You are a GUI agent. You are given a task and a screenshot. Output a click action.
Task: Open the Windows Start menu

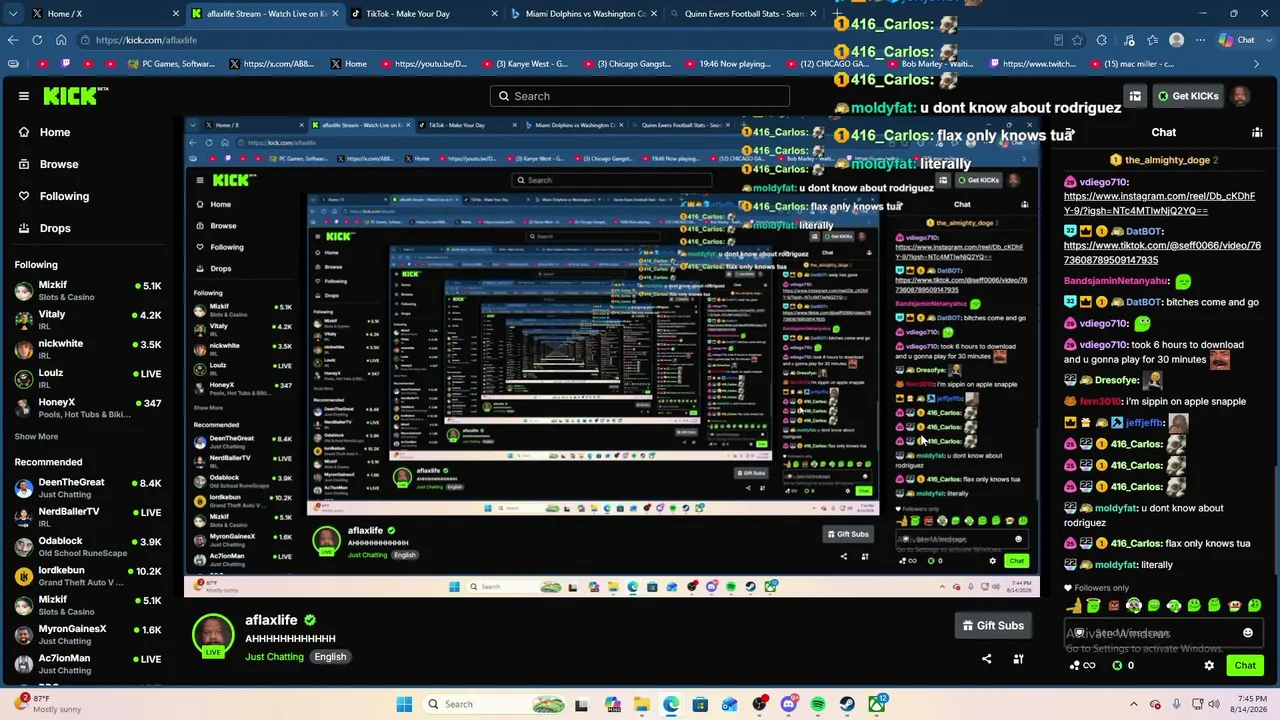(x=404, y=704)
